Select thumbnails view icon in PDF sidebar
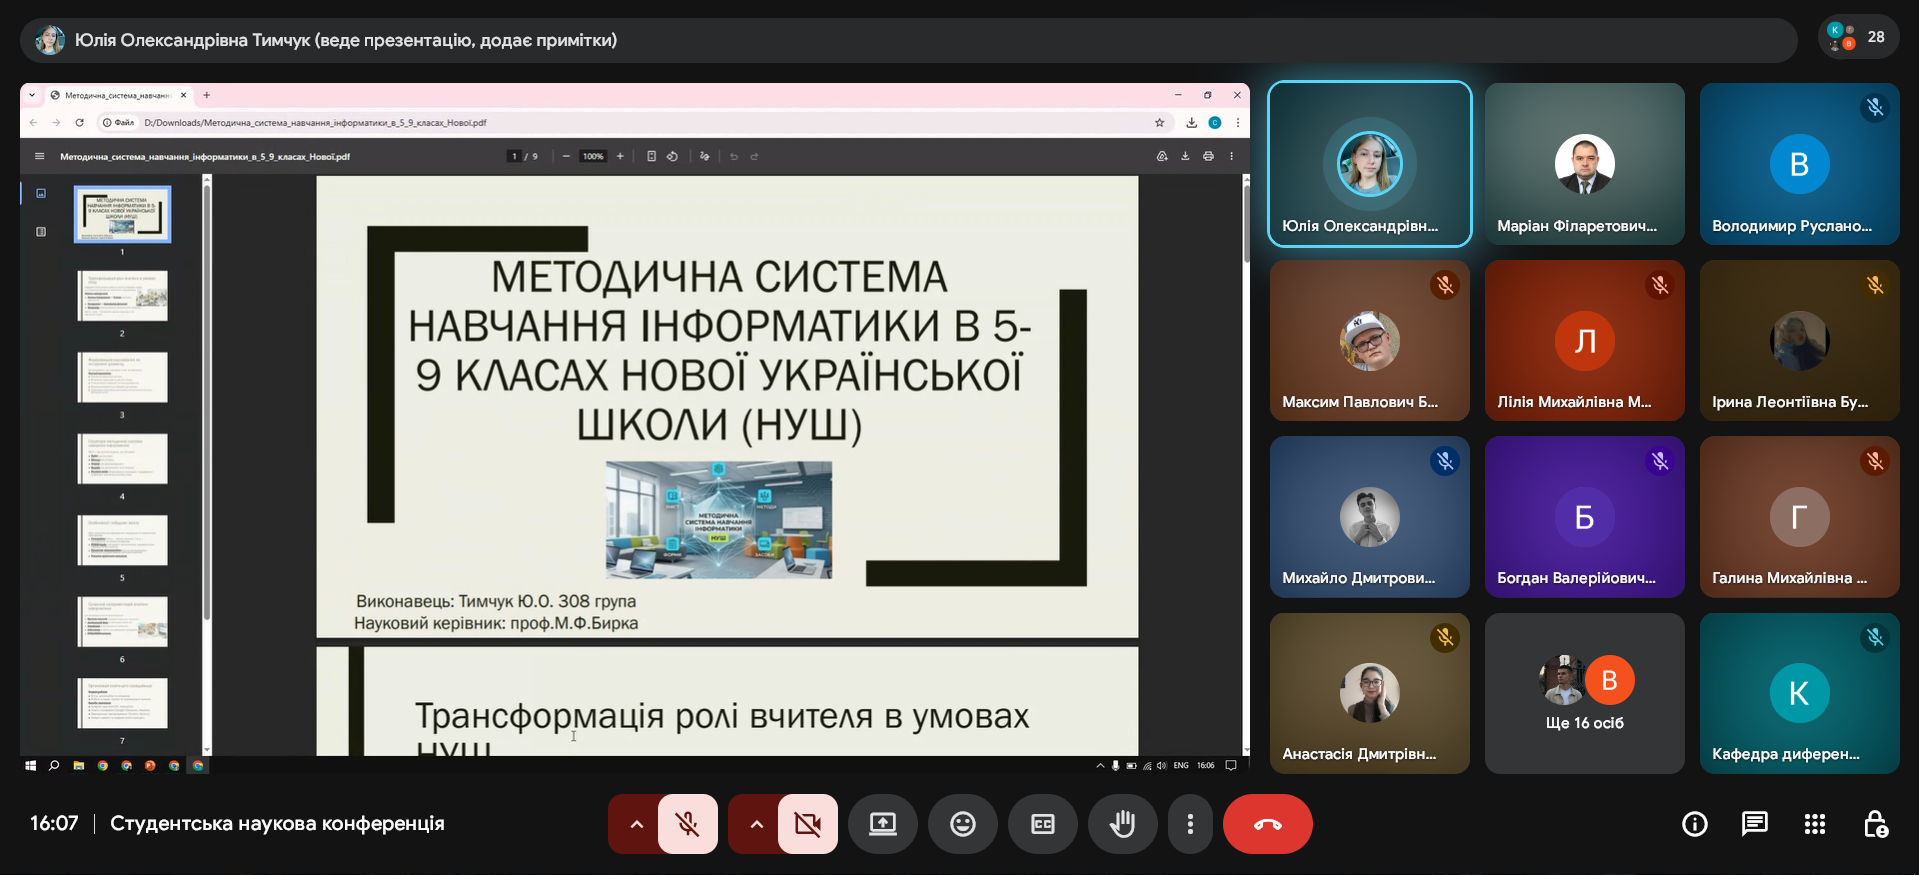 (x=41, y=193)
